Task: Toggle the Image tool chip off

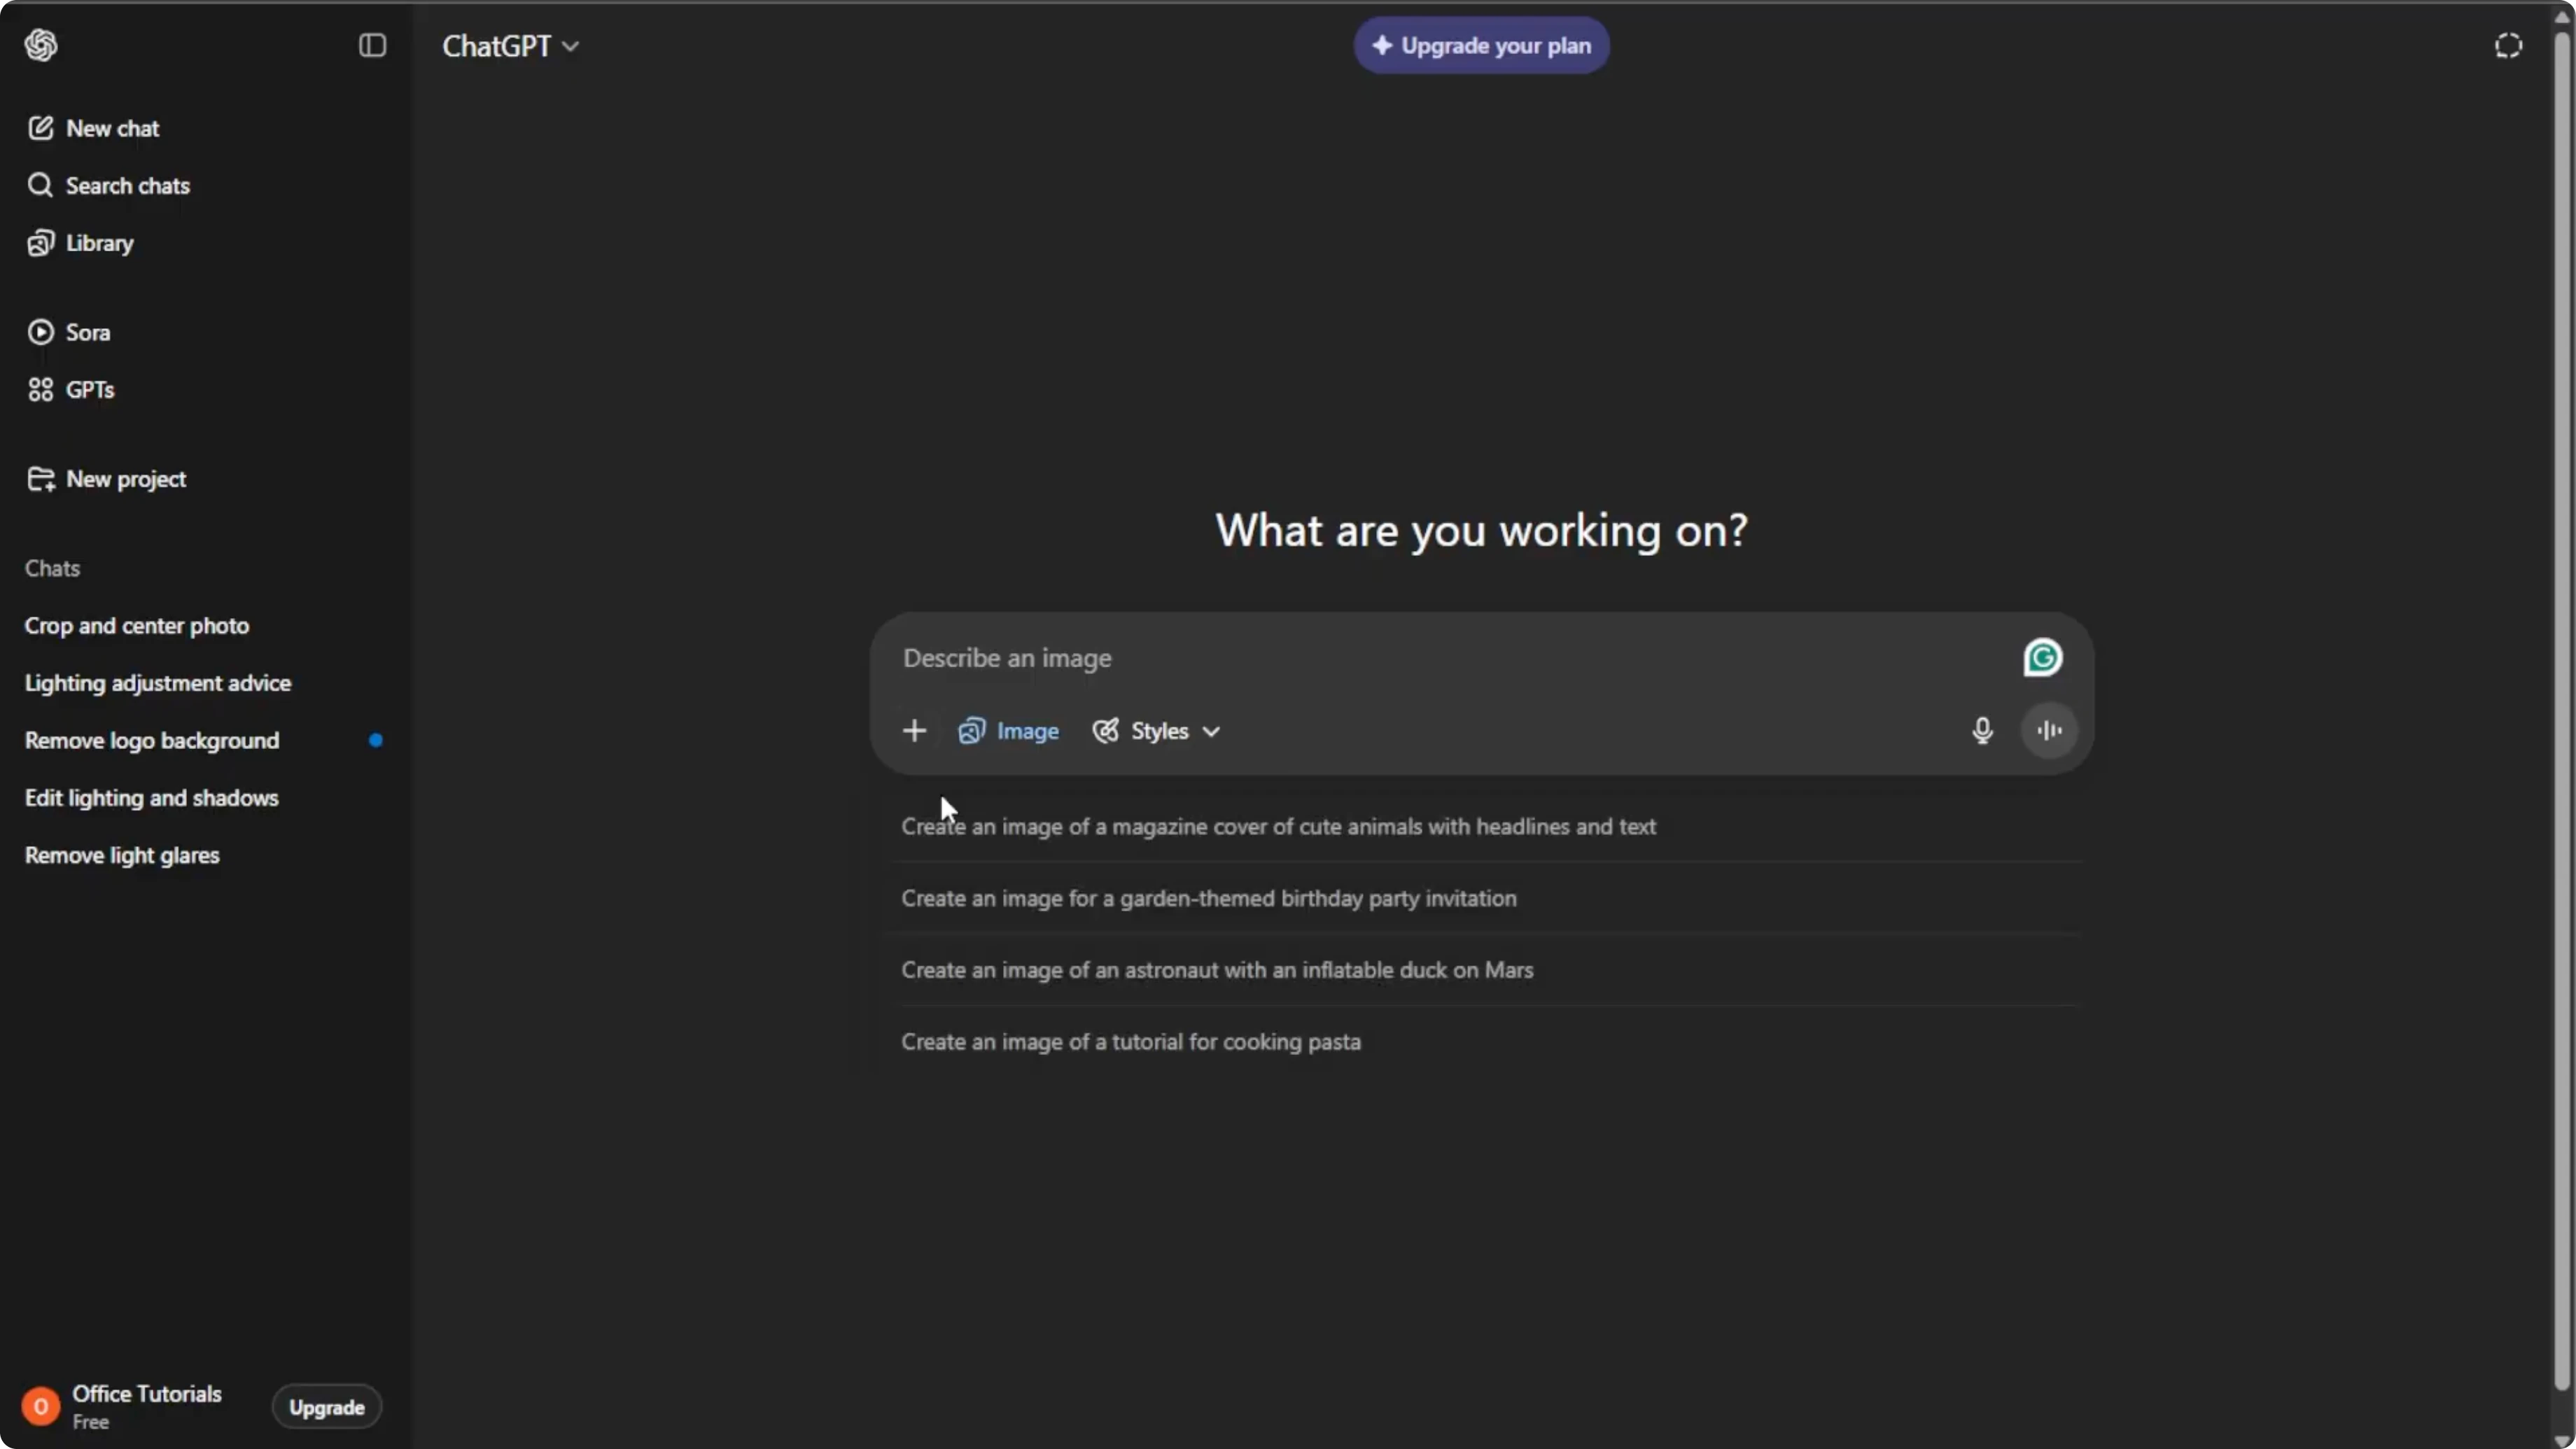Action: pos(1008,731)
